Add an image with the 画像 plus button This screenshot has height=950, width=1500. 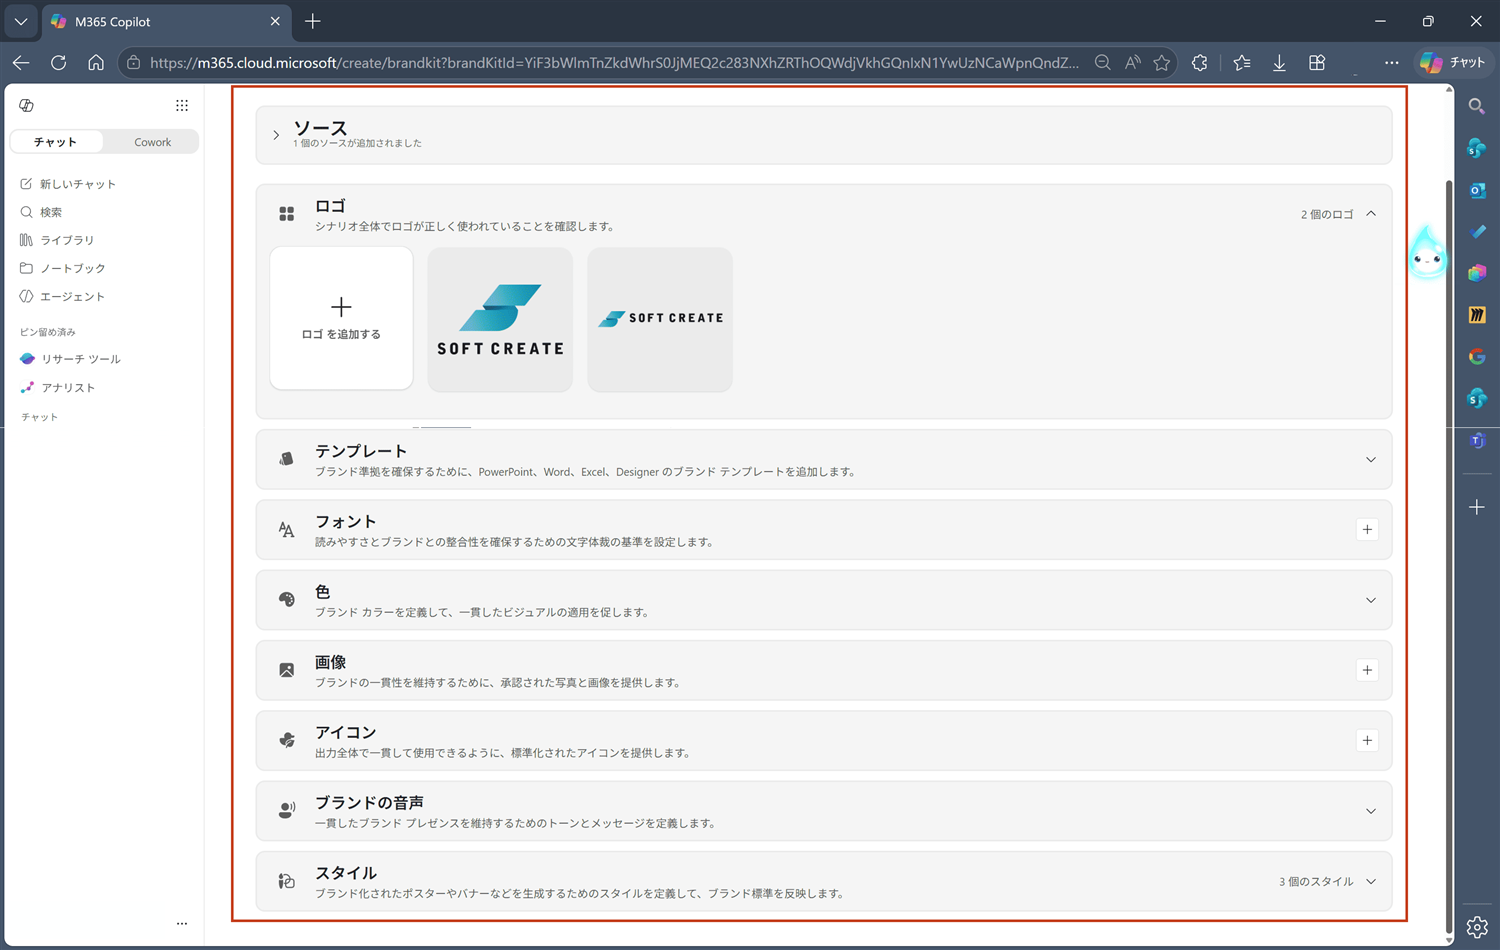pos(1367,670)
